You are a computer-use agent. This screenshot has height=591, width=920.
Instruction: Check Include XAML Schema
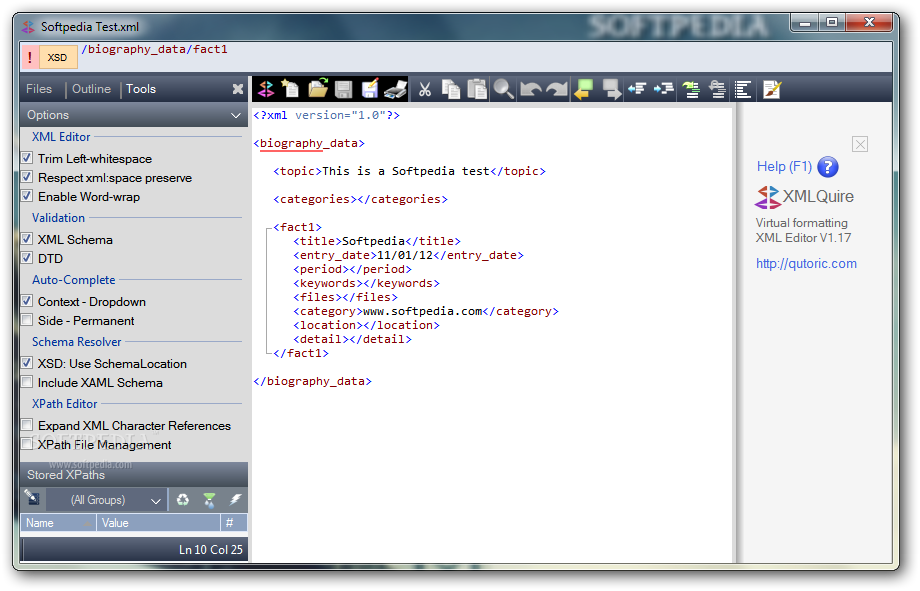[x=27, y=382]
